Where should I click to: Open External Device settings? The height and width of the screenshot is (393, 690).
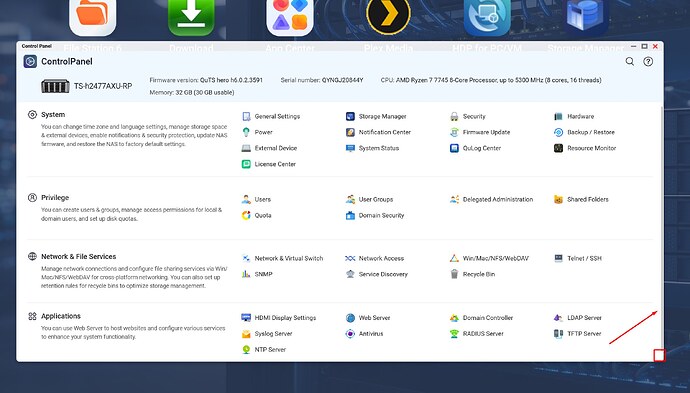pyautogui.click(x=269, y=148)
